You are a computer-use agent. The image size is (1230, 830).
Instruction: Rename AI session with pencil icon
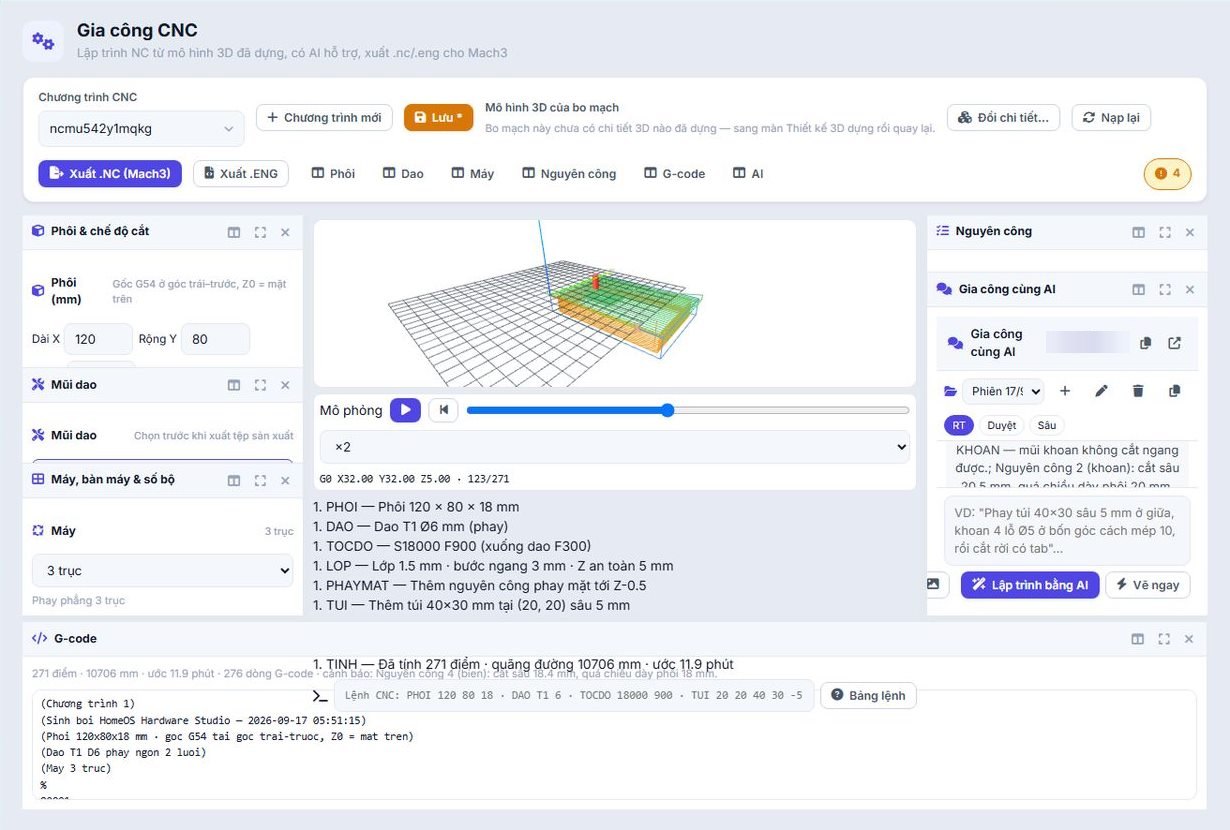(1102, 391)
